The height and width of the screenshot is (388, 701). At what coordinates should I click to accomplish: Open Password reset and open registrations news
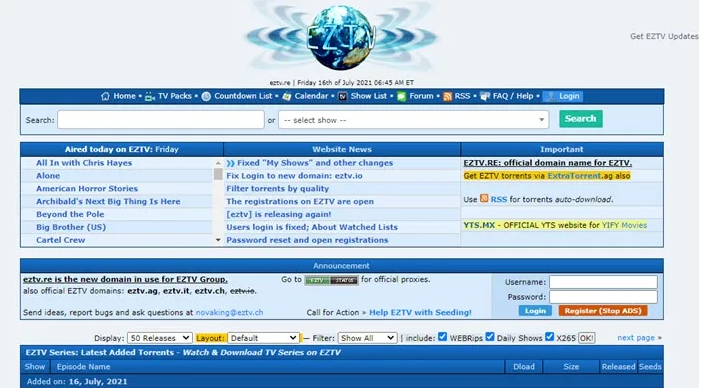pyautogui.click(x=307, y=240)
